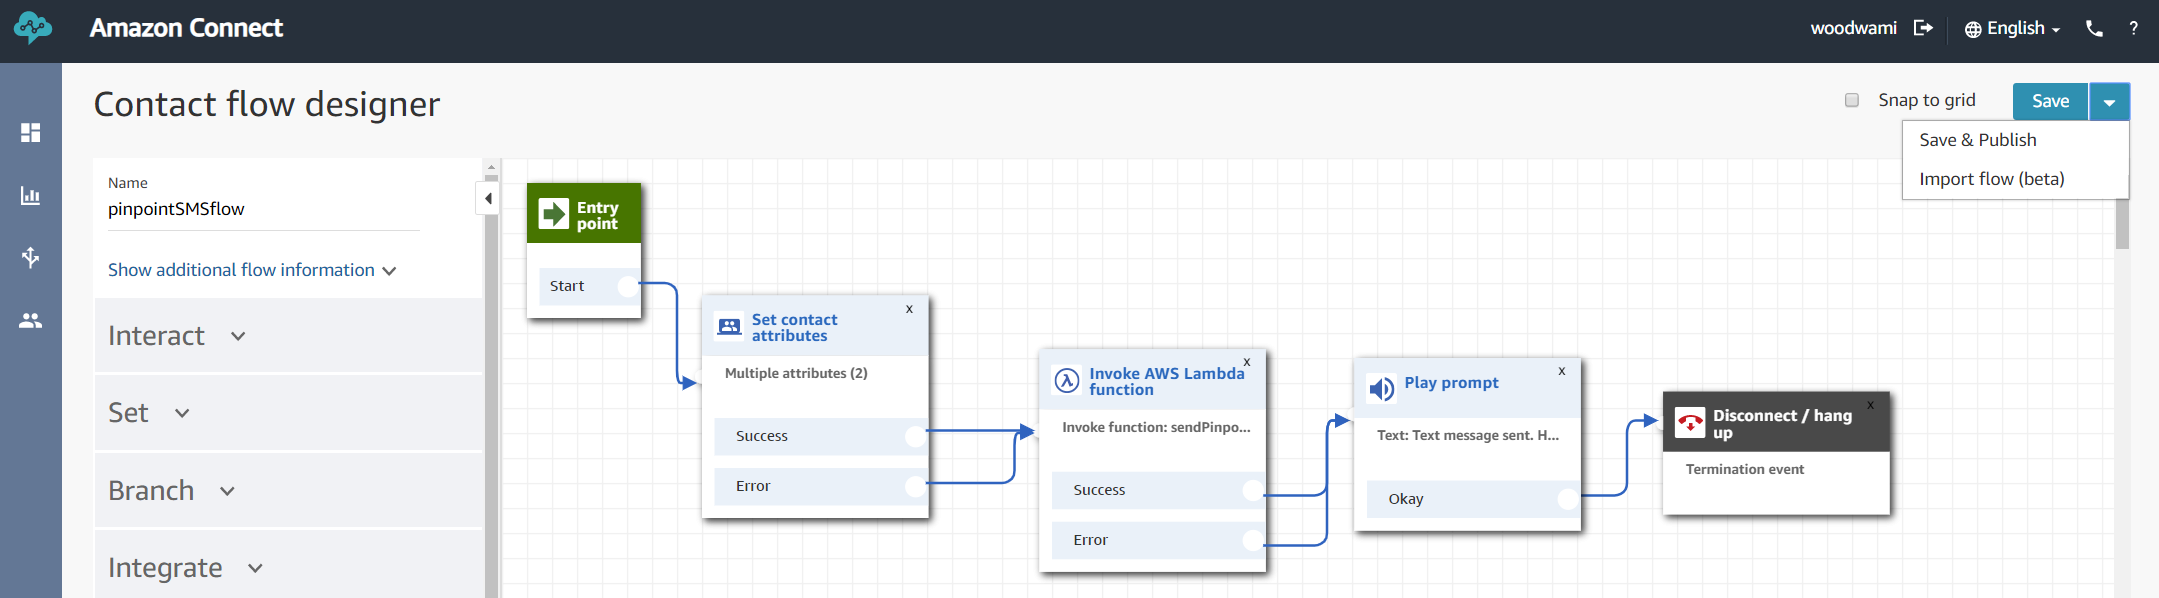Show additional flow information
This screenshot has height=598, width=2159.
[252, 270]
